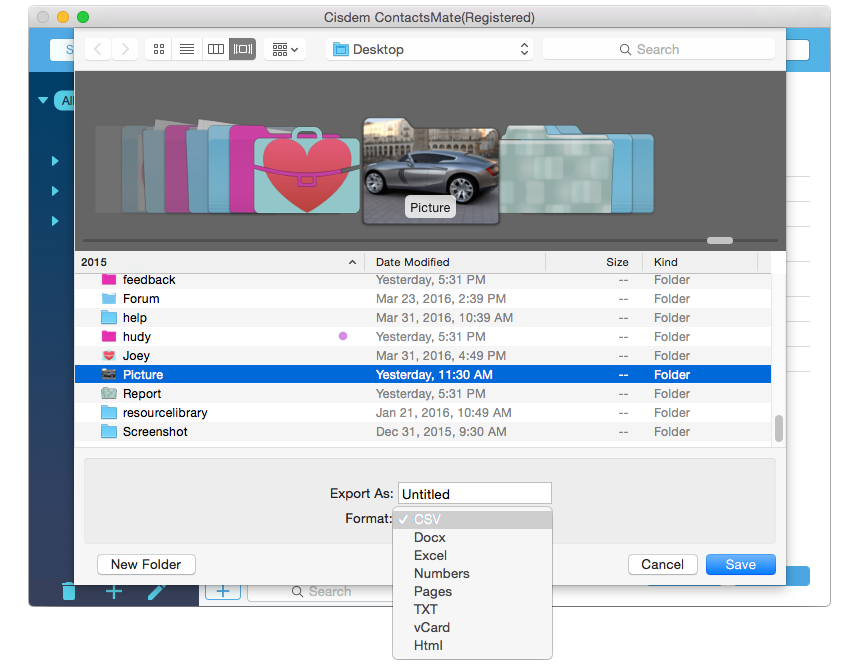Sort files by Size column
Screen dimensions: 857x670
[x=594, y=262]
